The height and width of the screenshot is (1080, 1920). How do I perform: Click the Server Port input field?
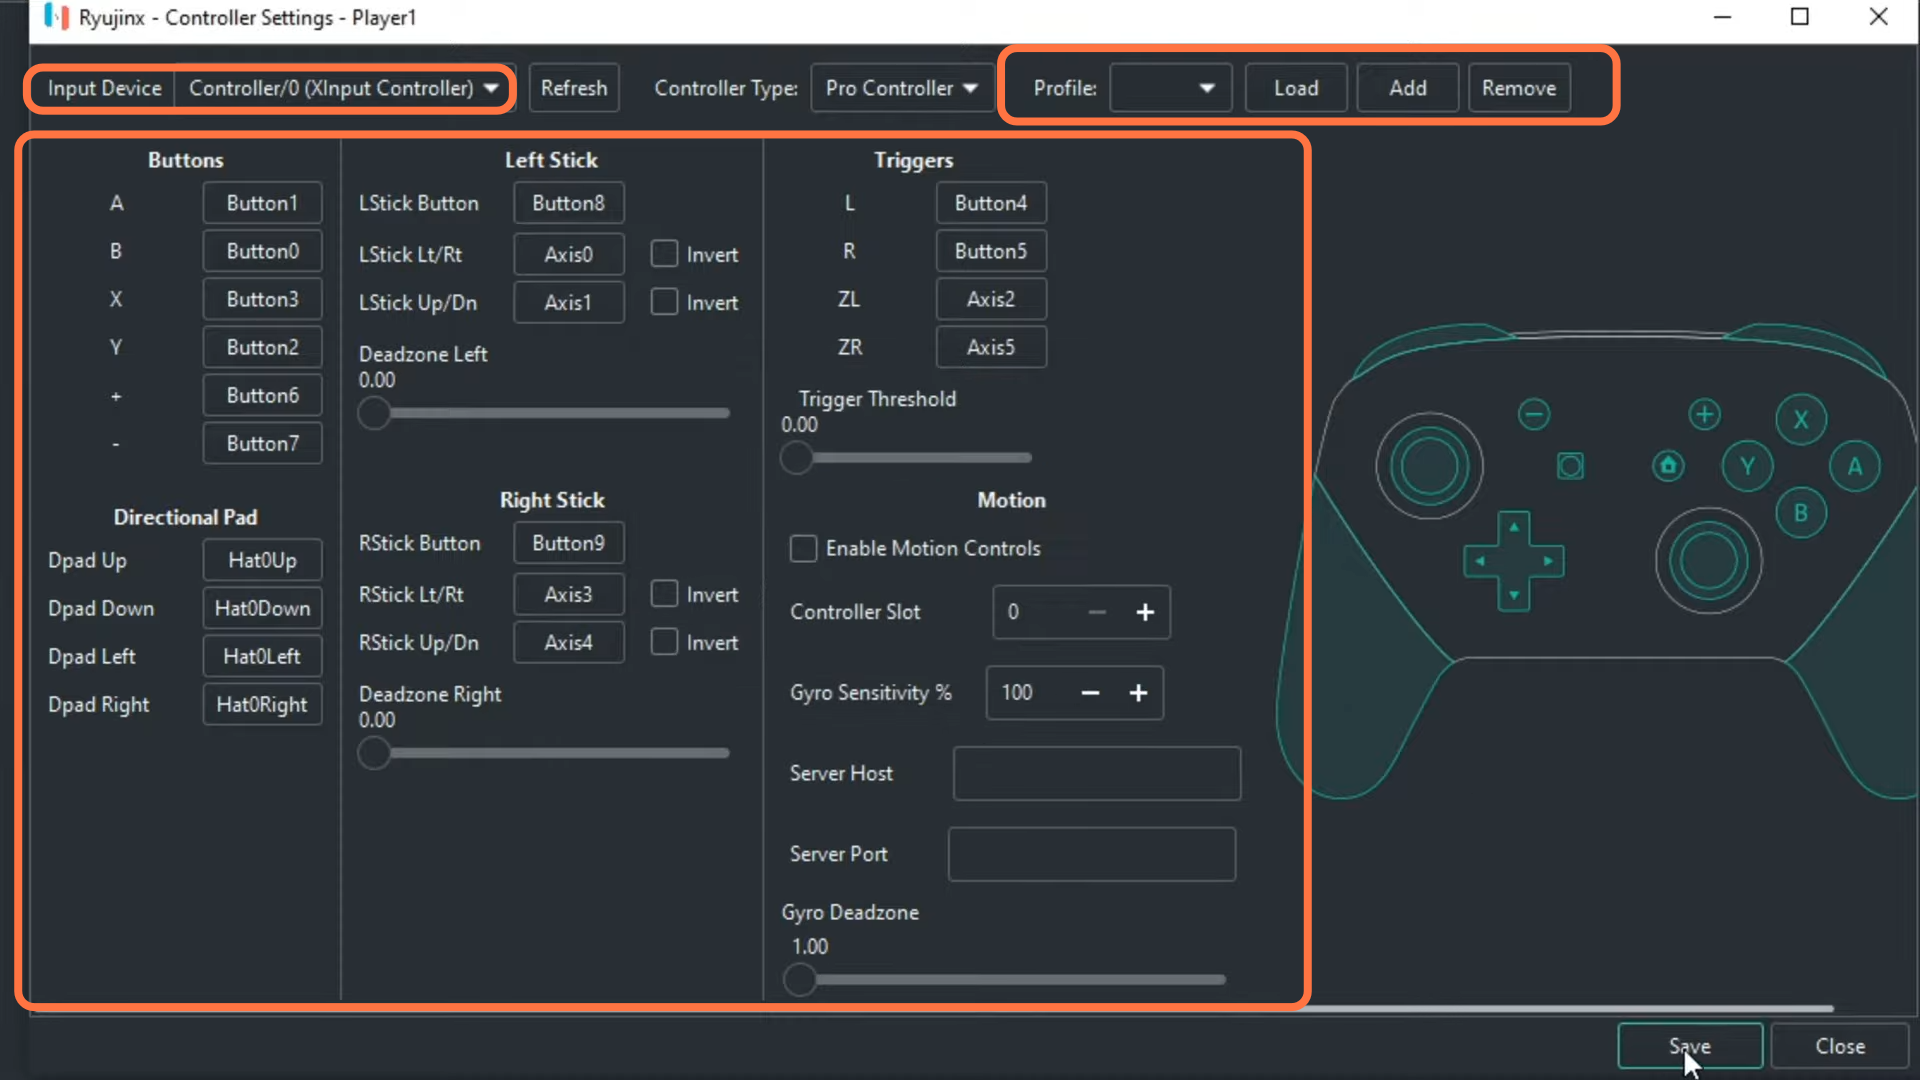click(1092, 854)
